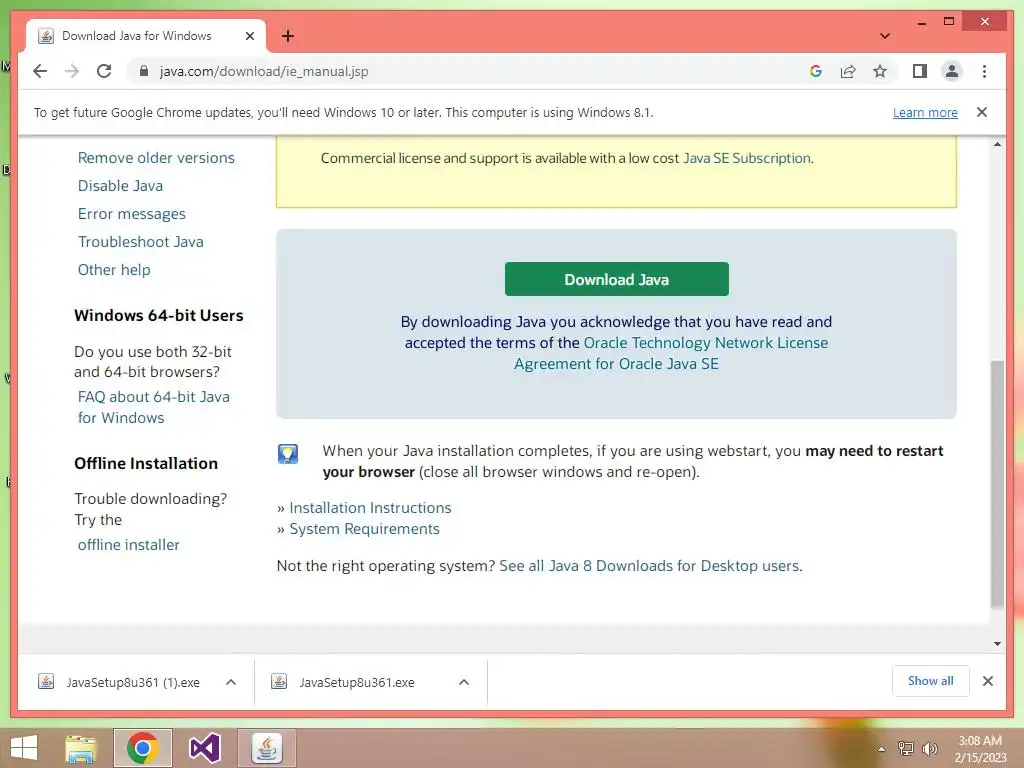Screen dimensions: 1024x768
Task: Open the Error messages help link
Action: click(x=131, y=214)
